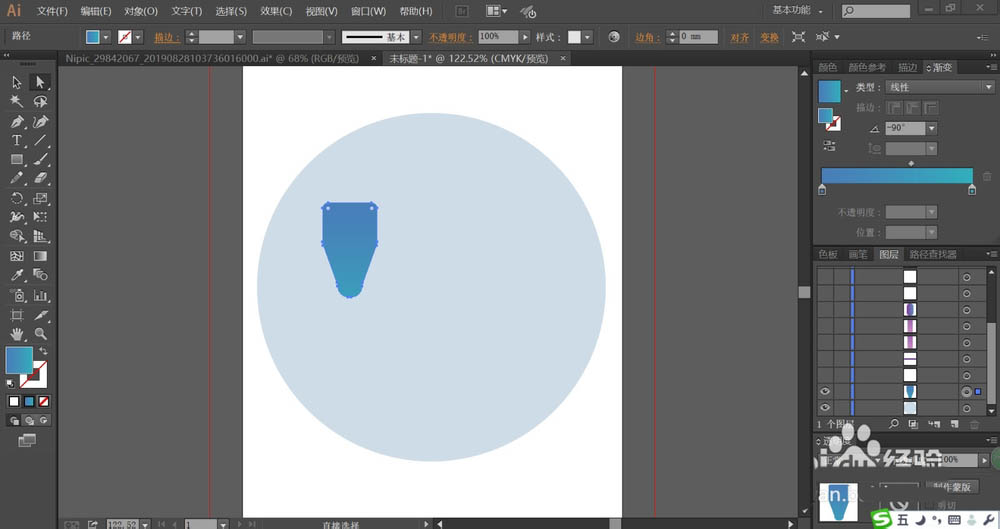Click 不透明度 link in control bar
This screenshot has height=529, width=1000.
pos(450,38)
